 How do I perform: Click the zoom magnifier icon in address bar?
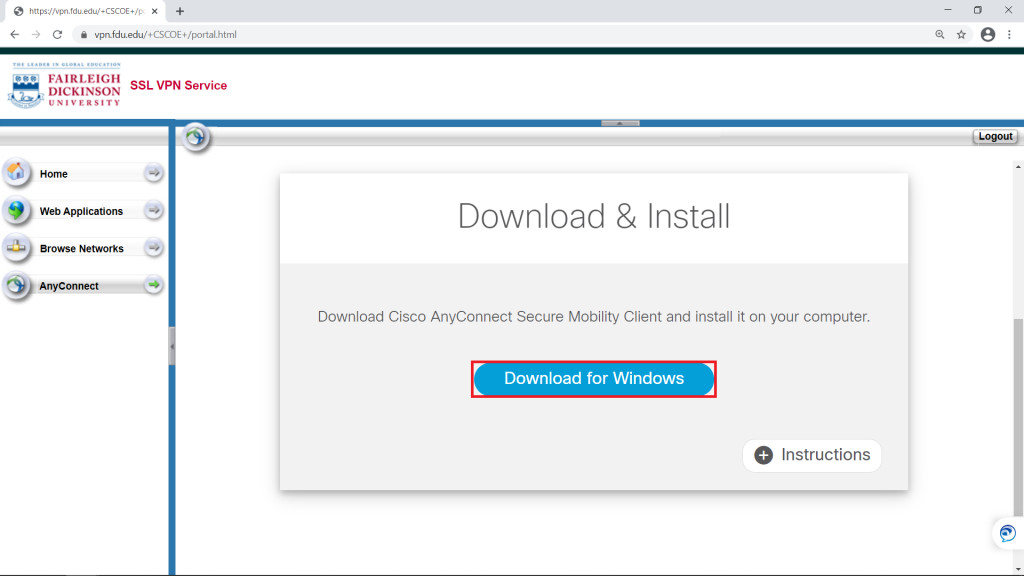(x=940, y=35)
